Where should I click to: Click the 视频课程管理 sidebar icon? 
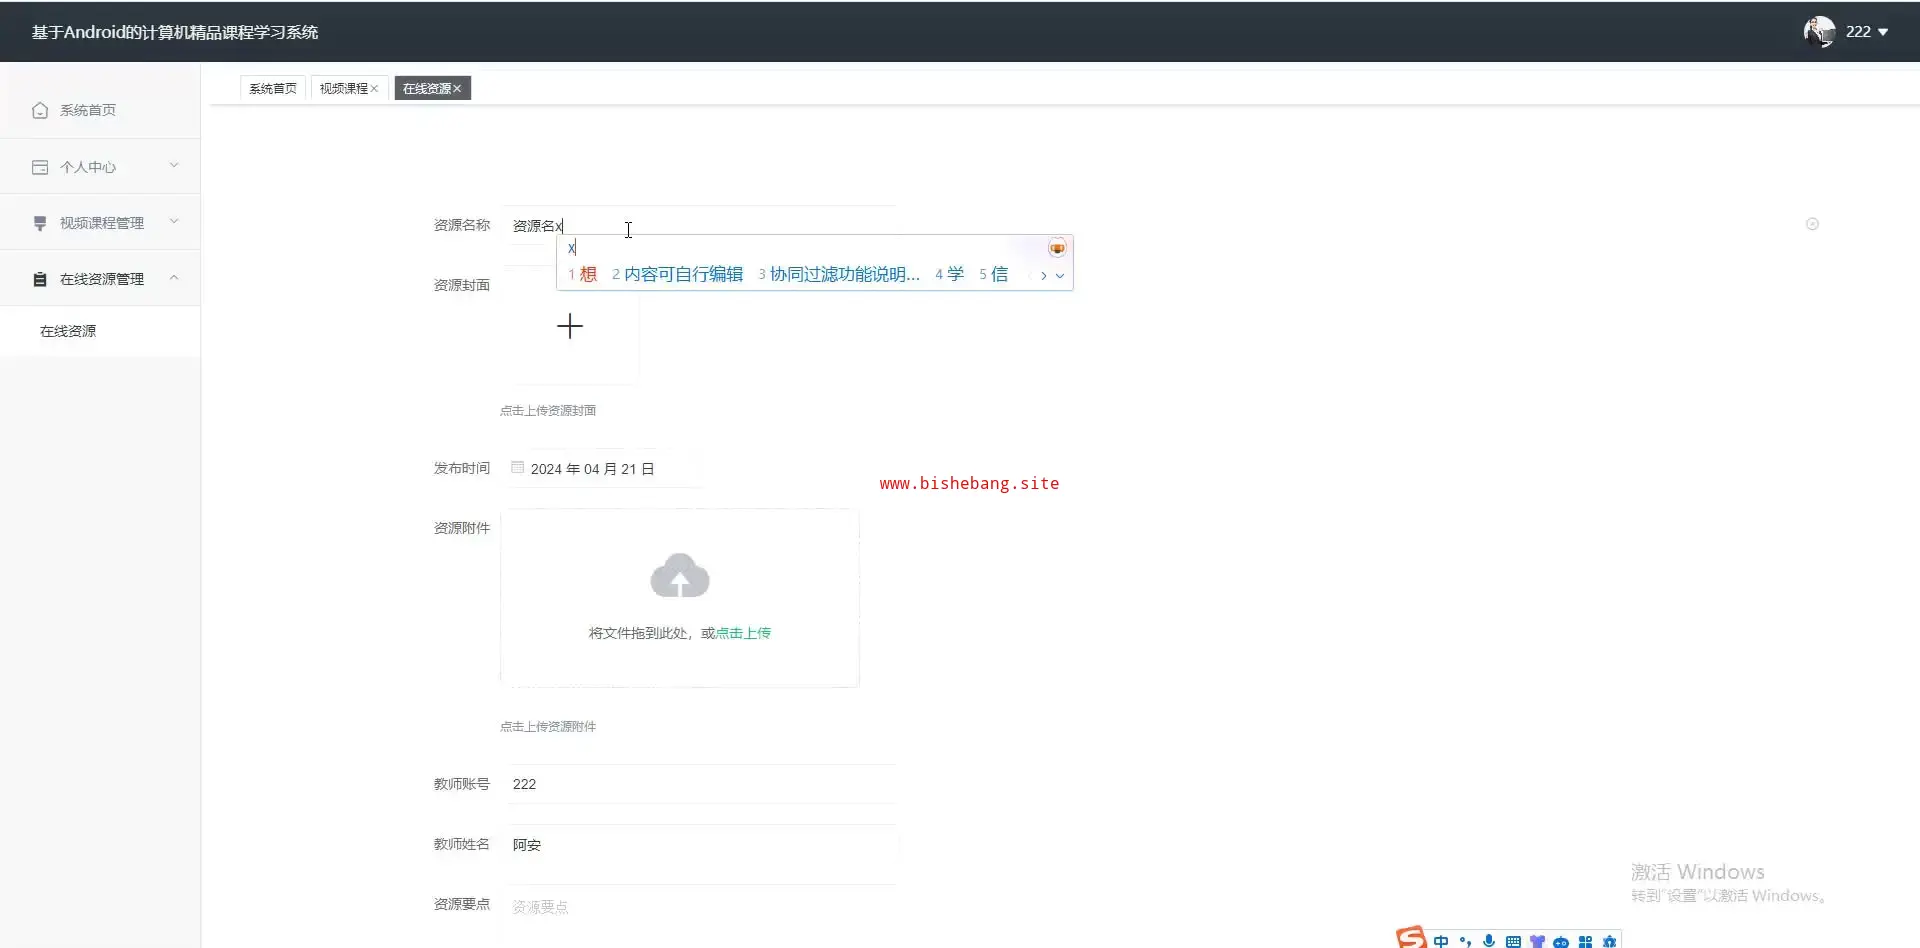pyautogui.click(x=40, y=223)
